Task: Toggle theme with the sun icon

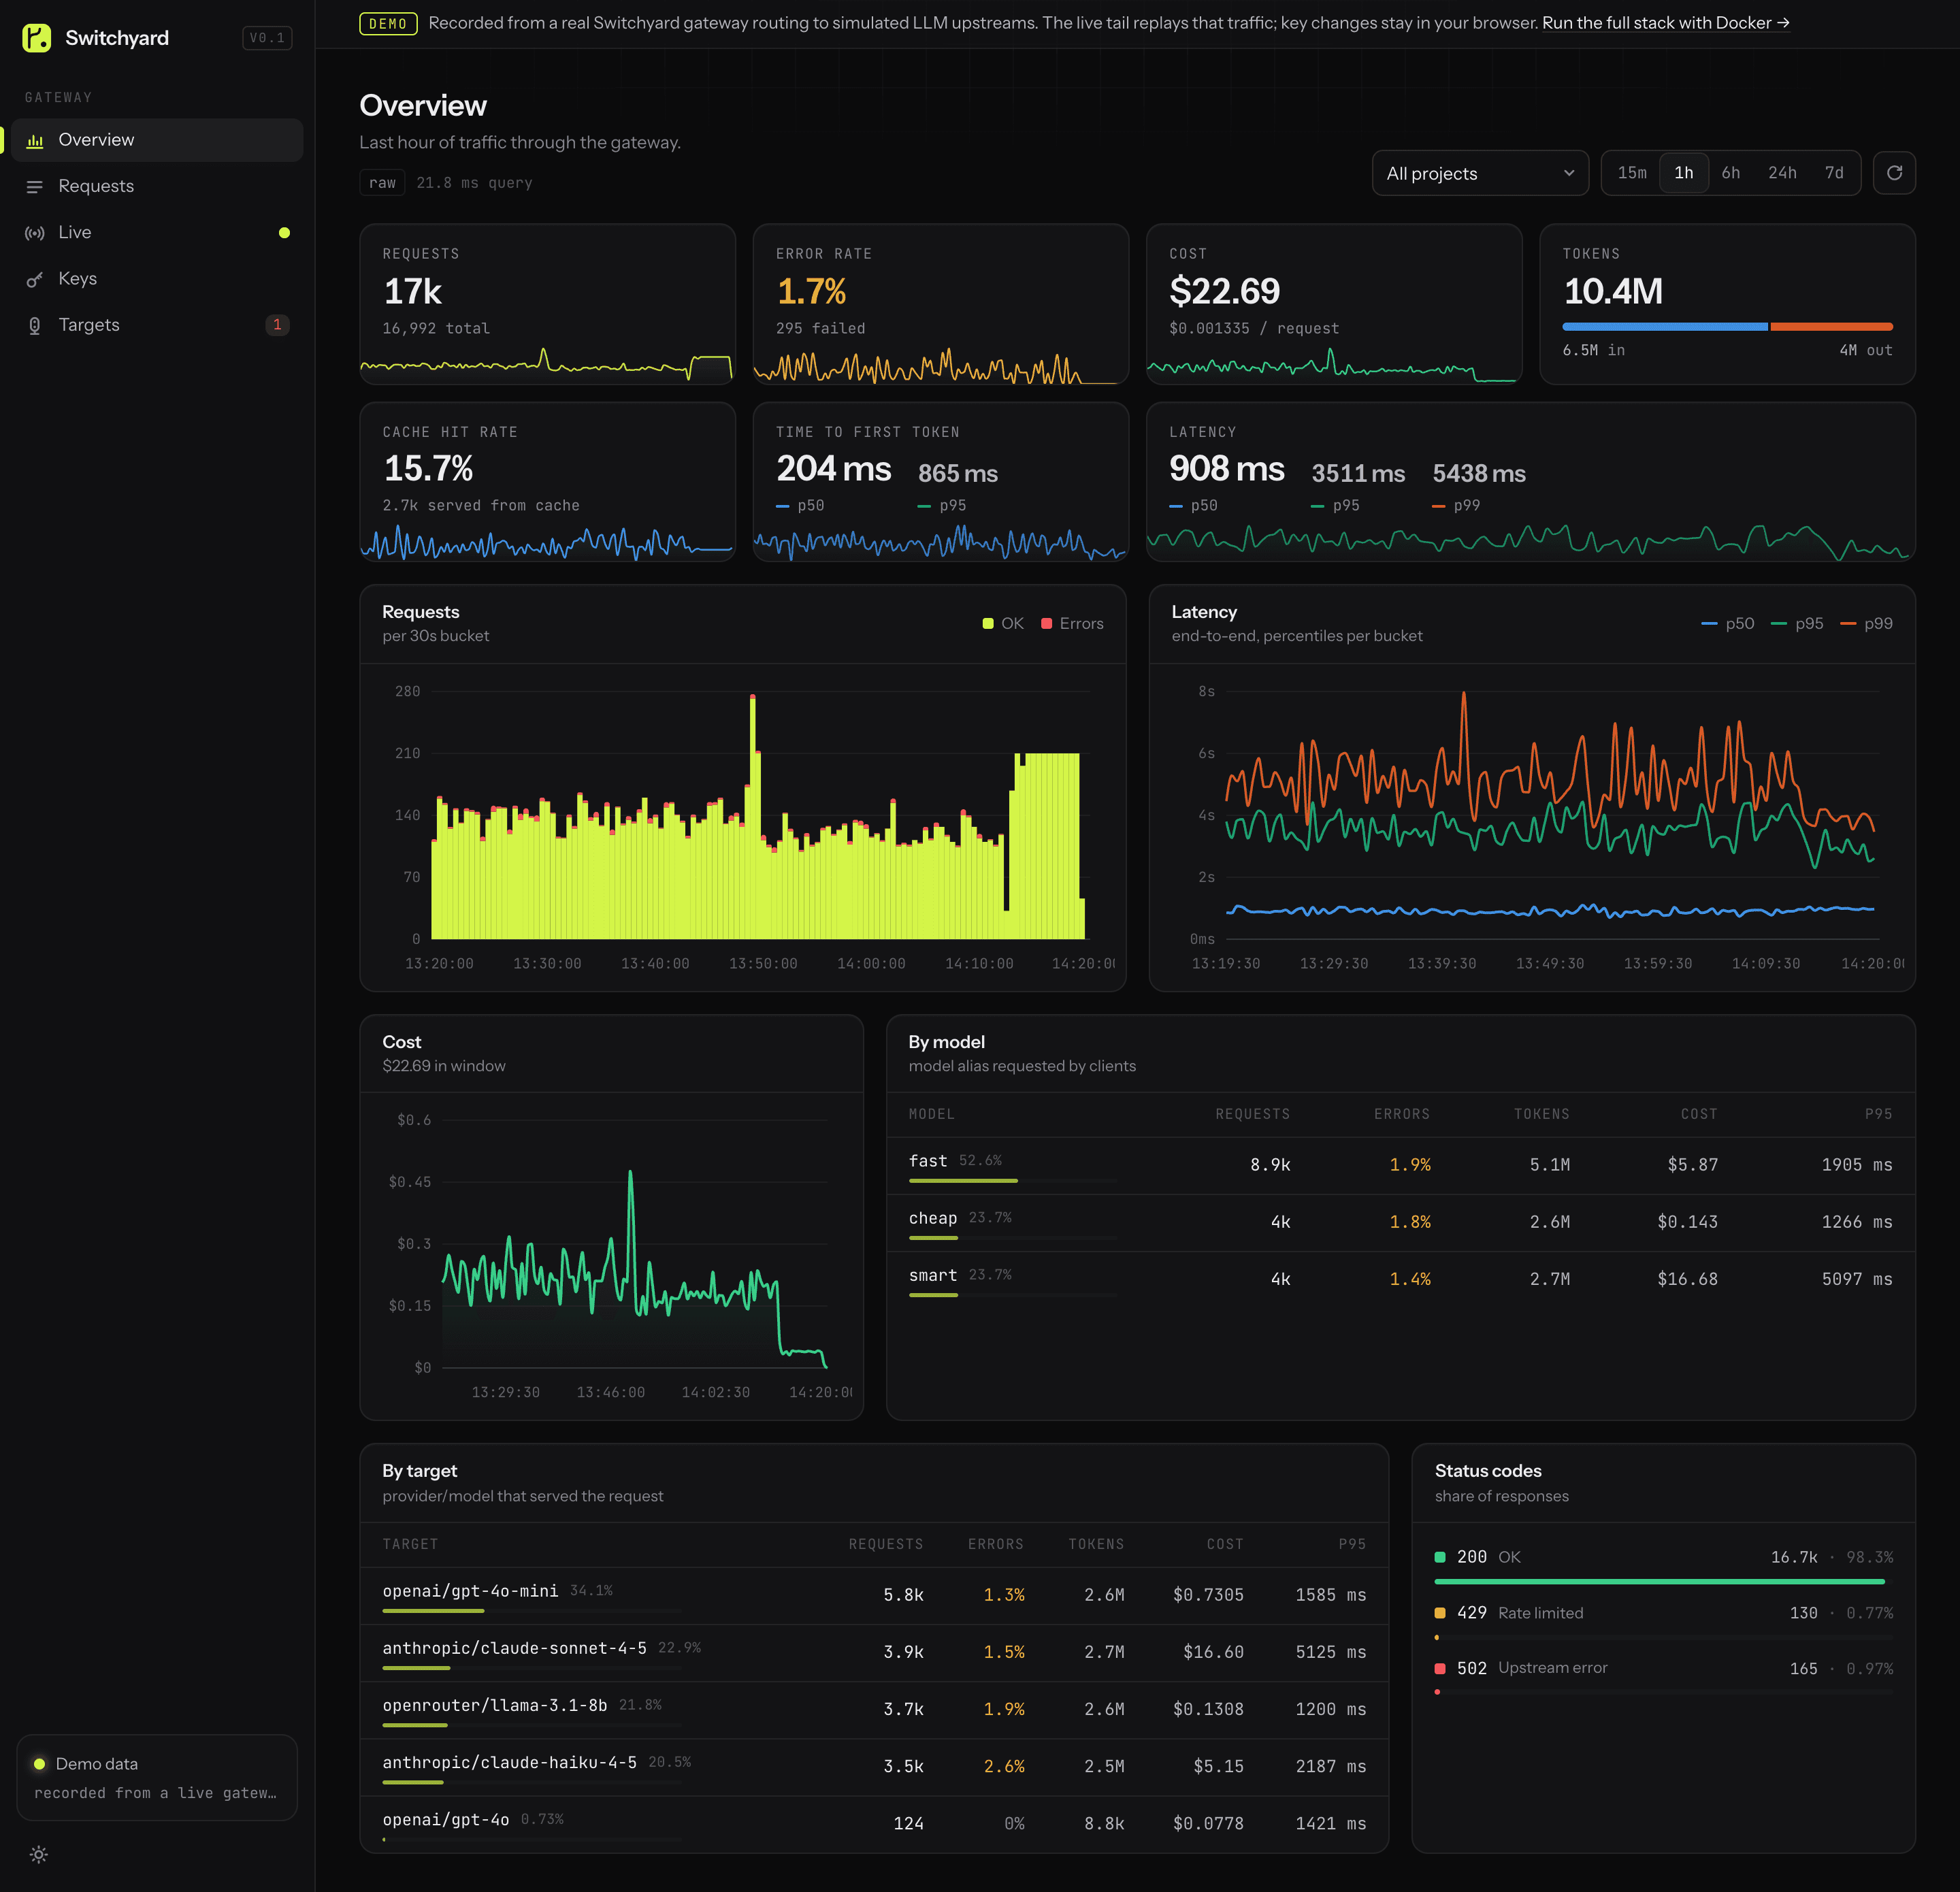Action: coord(38,1855)
